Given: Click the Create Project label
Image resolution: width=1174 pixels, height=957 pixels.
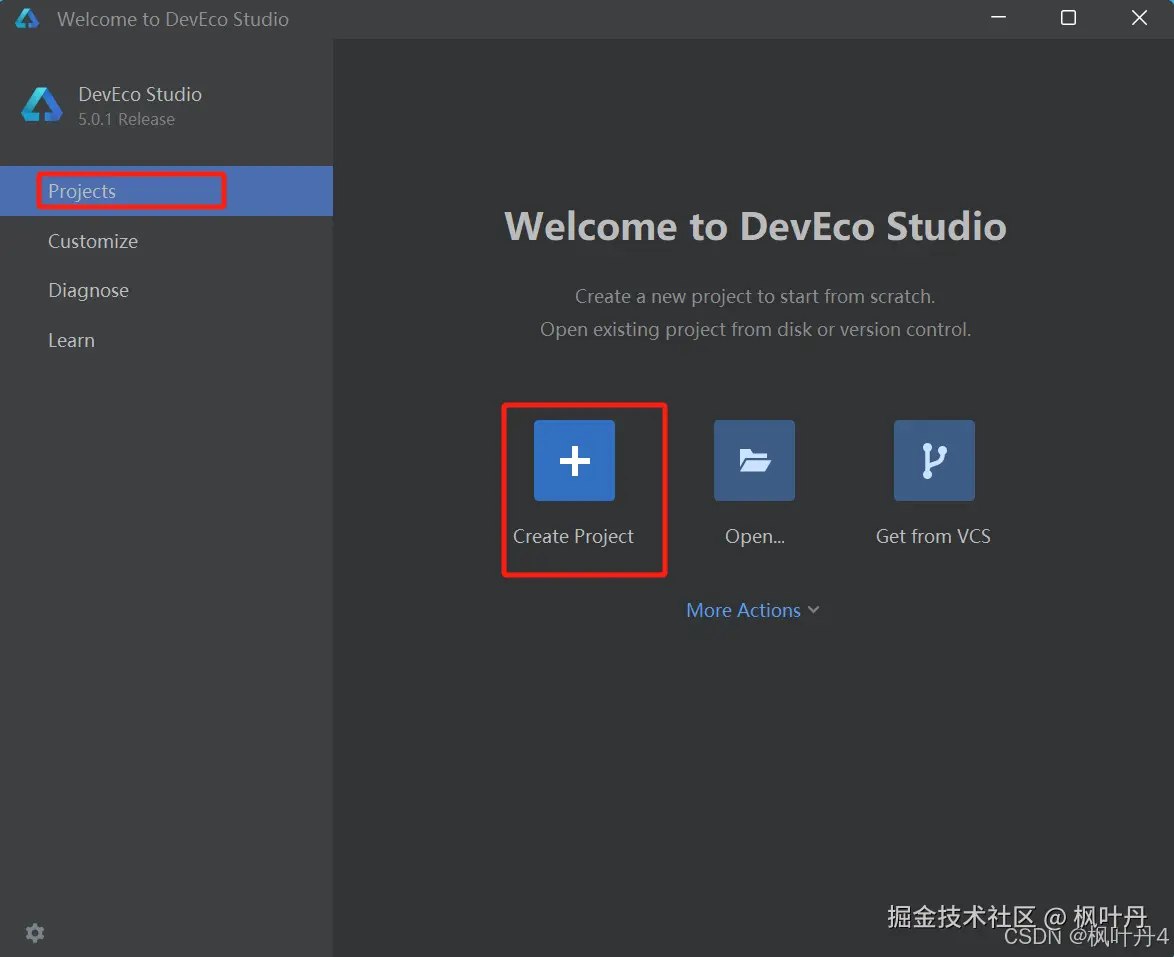Looking at the screenshot, I should pyautogui.click(x=574, y=536).
